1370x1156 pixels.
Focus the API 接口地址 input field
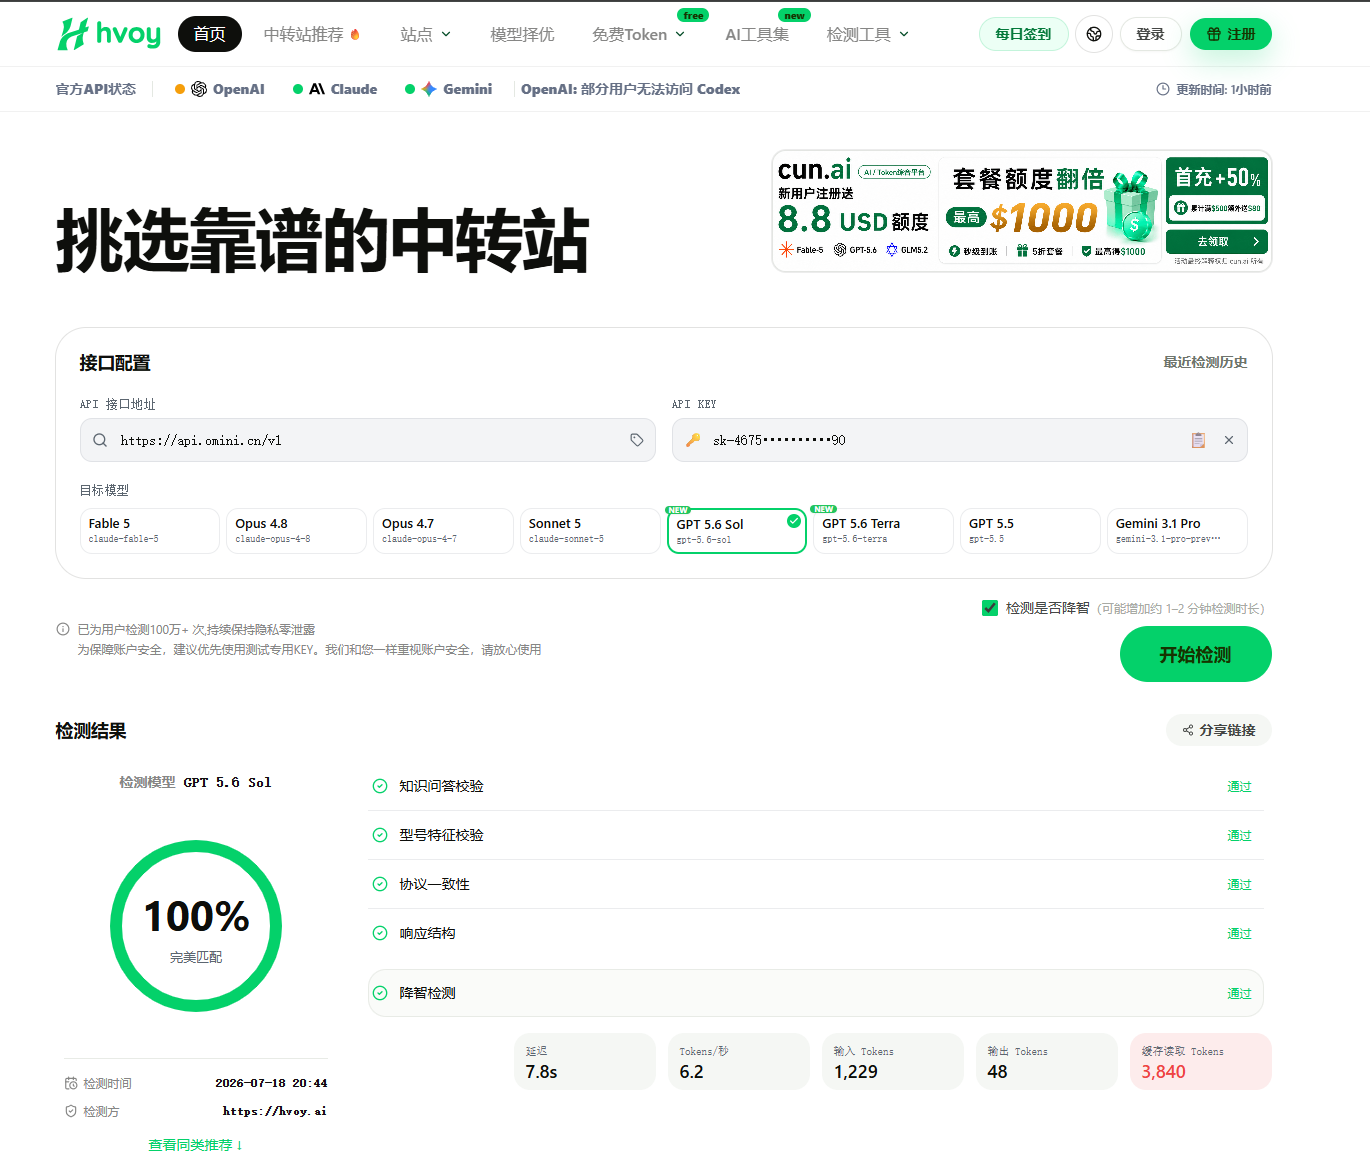pyautogui.click(x=368, y=440)
